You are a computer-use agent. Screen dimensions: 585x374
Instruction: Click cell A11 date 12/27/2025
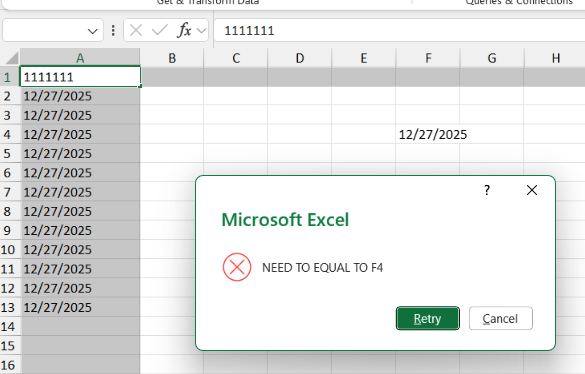click(x=80, y=269)
